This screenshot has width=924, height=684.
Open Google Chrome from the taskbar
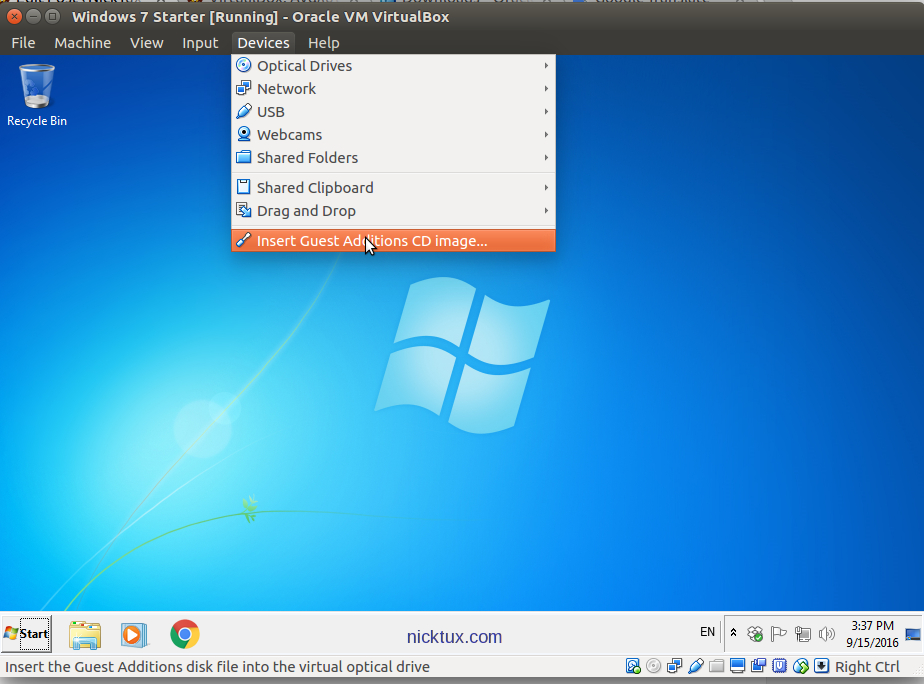pos(184,634)
